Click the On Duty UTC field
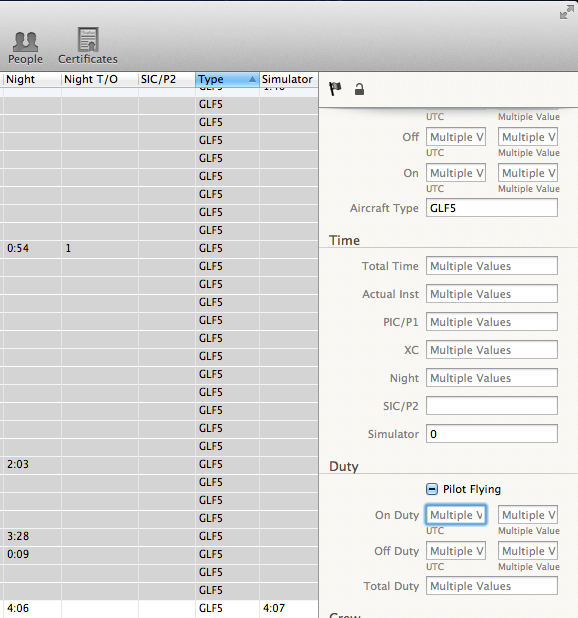 pos(456,515)
